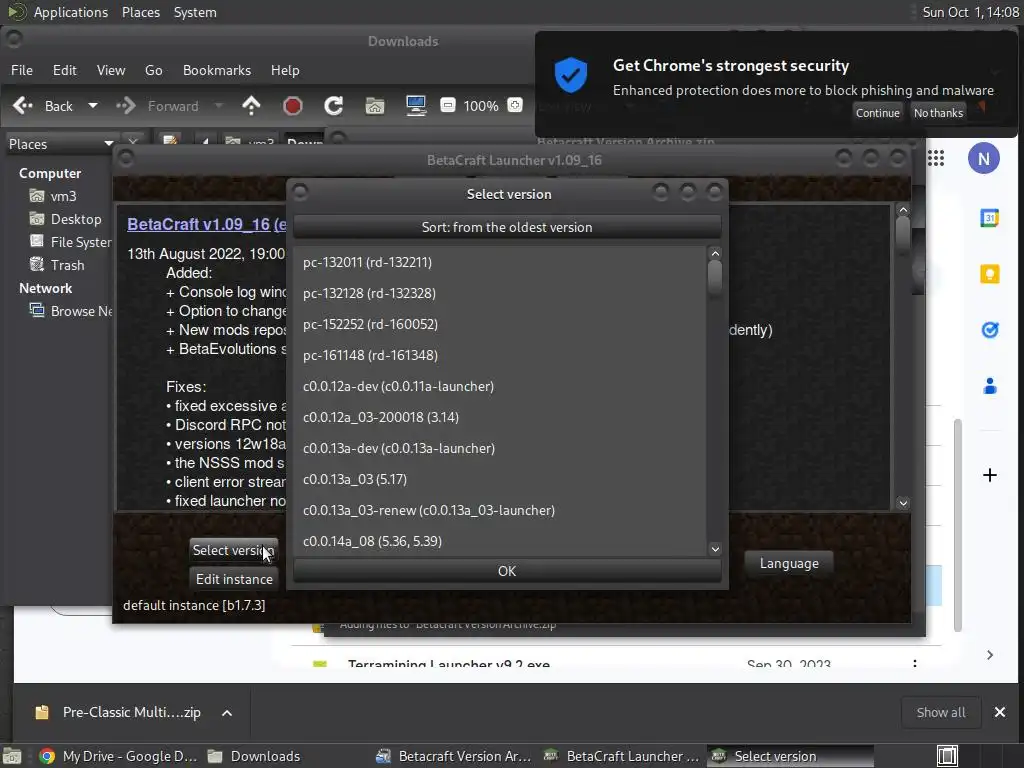
Task: Go Back in the Downloads file manager
Action: pyautogui.click(x=43, y=106)
